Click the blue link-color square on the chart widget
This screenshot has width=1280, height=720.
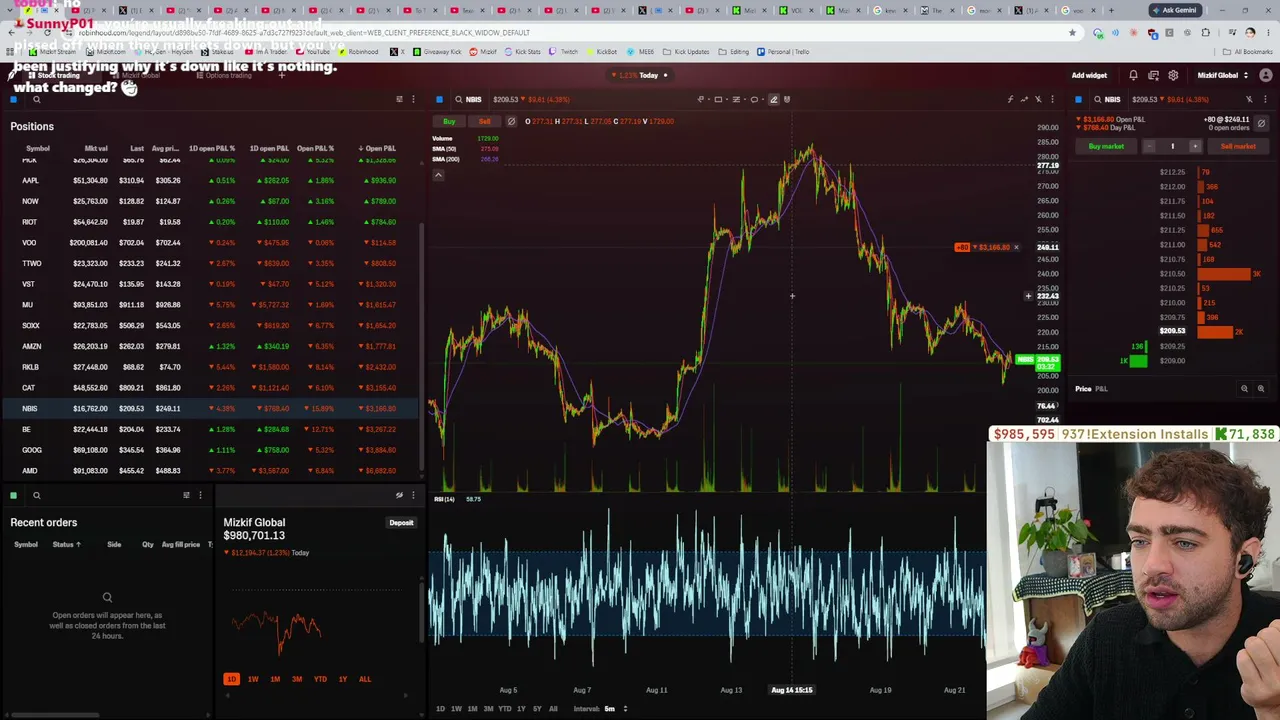click(439, 99)
